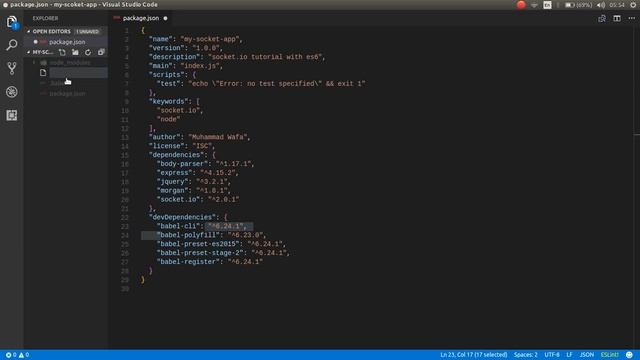Change the end of line sequence LF

point(569,355)
